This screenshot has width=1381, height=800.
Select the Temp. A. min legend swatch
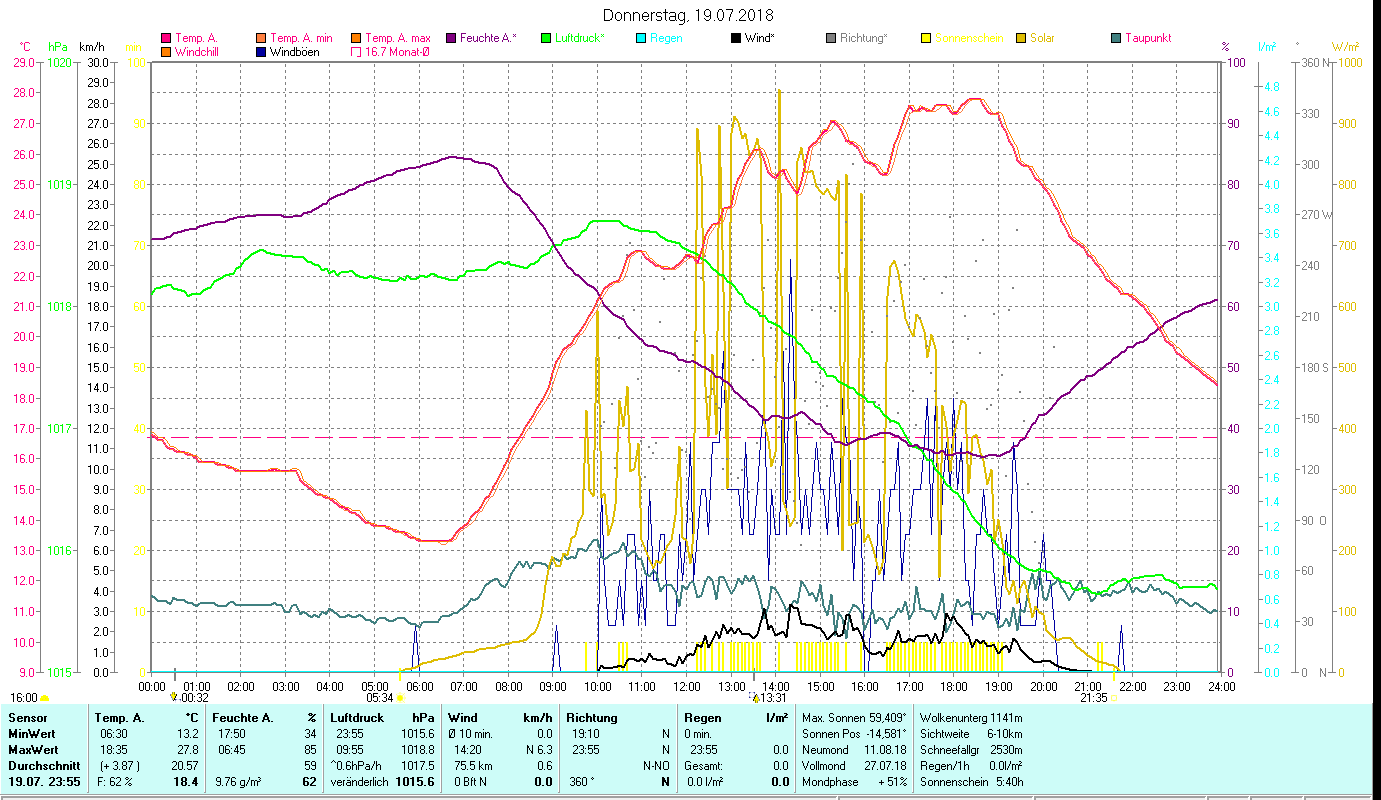261,38
